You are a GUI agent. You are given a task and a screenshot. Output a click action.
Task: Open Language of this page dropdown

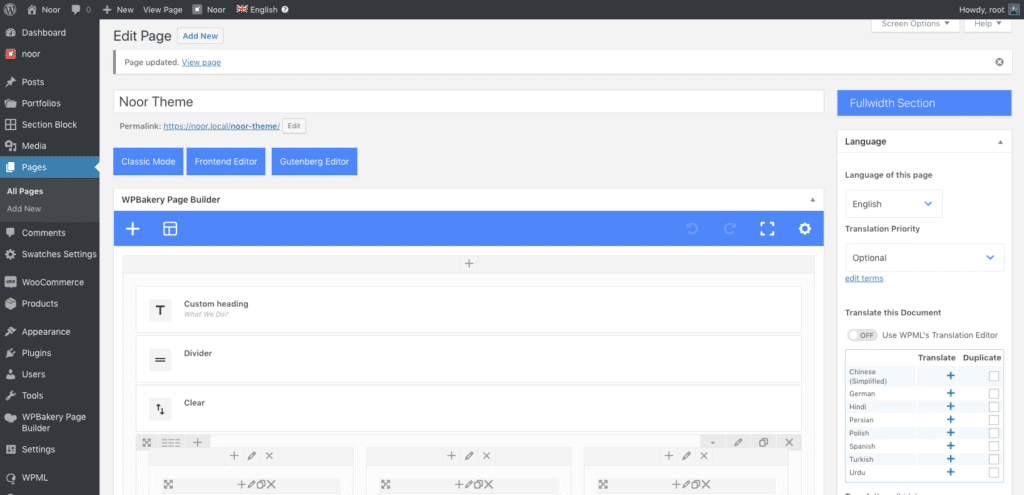pos(893,204)
